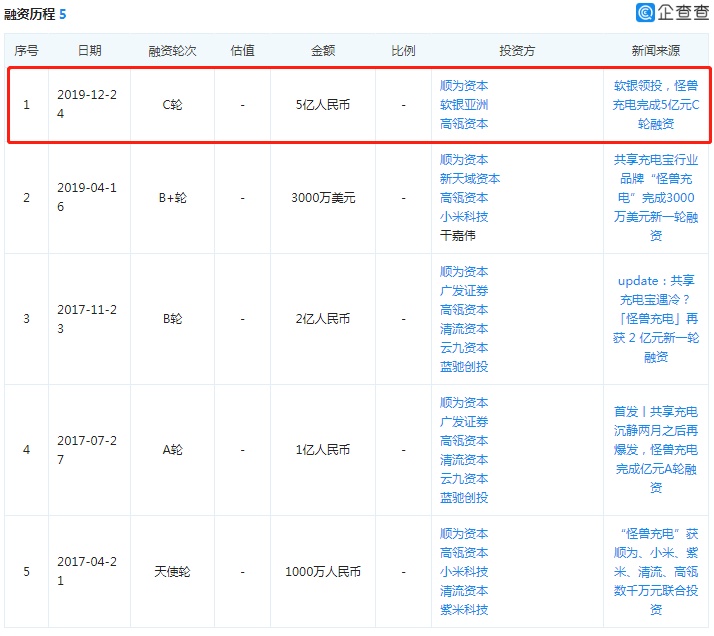Open 顺为资本 investor in C轮 row
The height and width of the screenshot is (636, 714).
pos(464,86)
